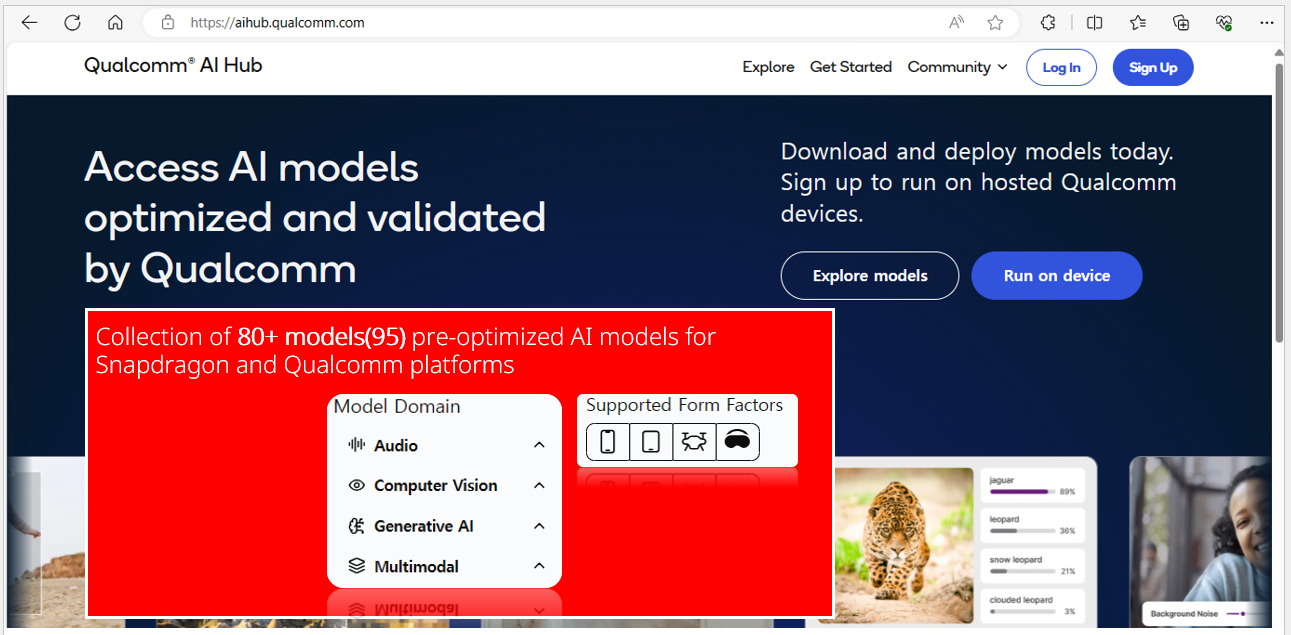Add this page to favorites star
Viewport: 1291px width, 635px height.
pos(995,22)
